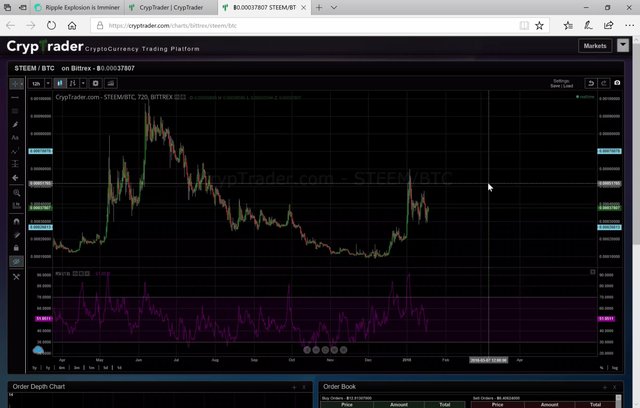The height and width of the screenshot is (408, 640).
Task: Open browser more options menu
Action: pyautogui.click(x=629, y=26)
